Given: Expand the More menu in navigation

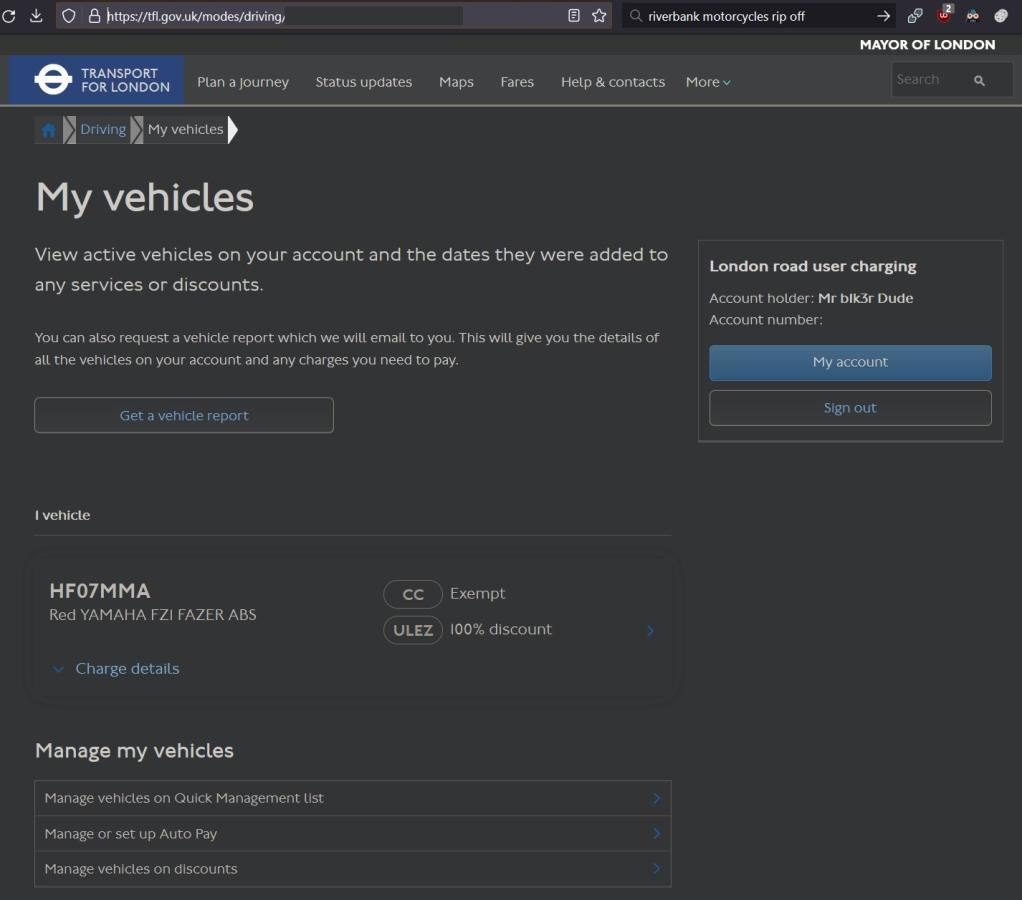Looking at the screenshot, I should click(708, 82).
